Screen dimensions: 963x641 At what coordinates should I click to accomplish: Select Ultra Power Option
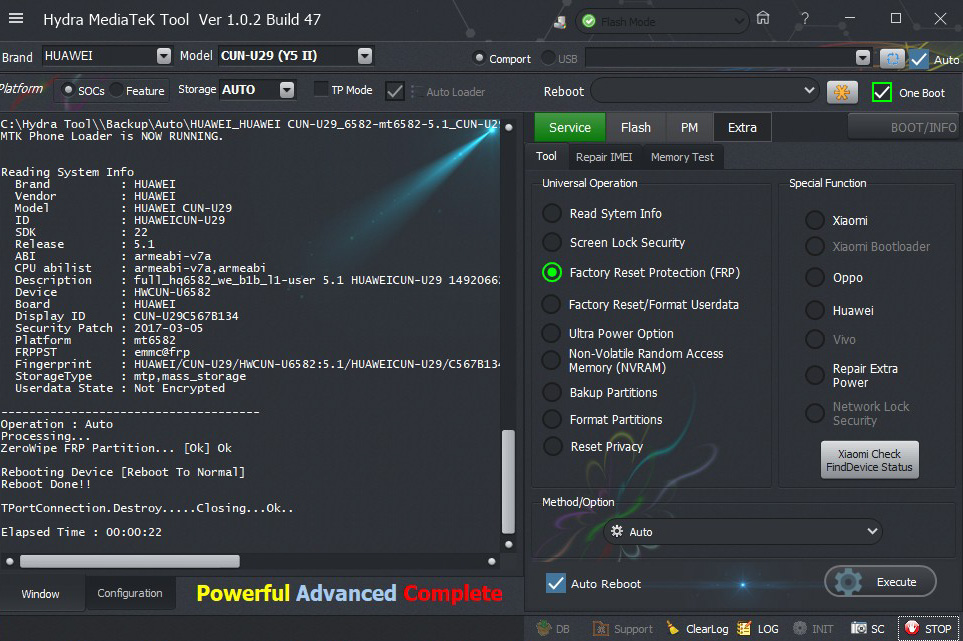pyautogui.click(x=552, y=333)
